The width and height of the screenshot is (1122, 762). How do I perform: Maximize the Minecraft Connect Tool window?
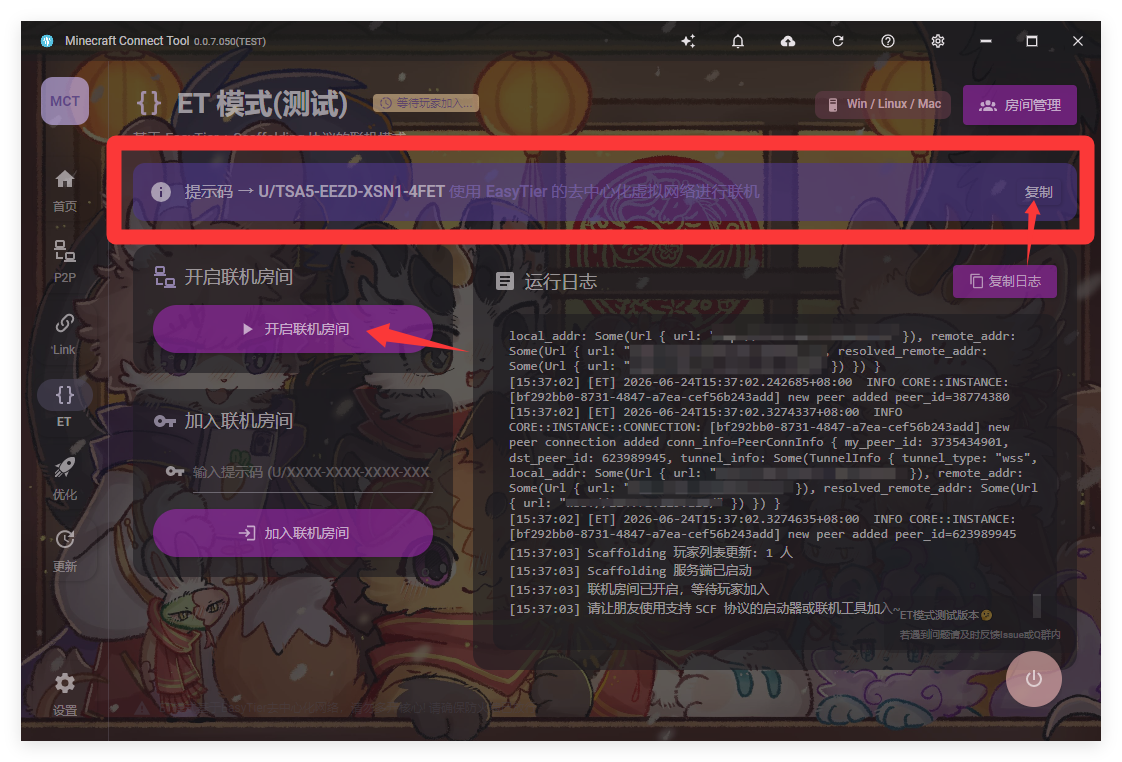pyautogui.click(x=1032, y=41)
